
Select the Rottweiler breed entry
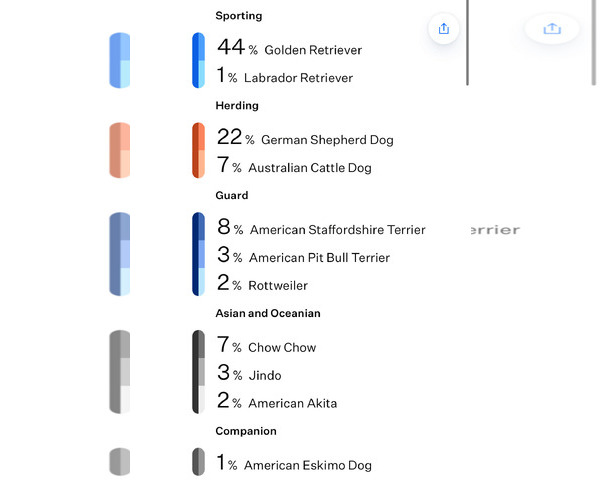(x=278, y=286)
